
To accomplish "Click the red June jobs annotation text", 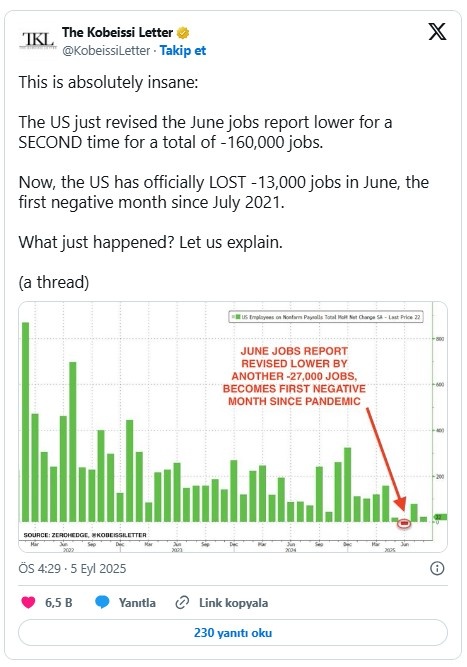I will (294, 376).
